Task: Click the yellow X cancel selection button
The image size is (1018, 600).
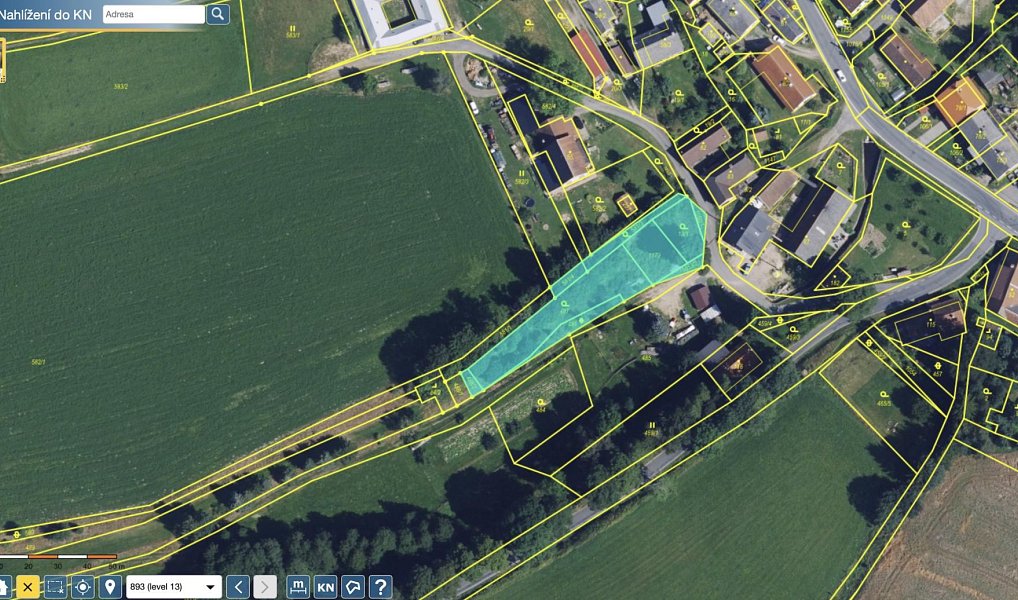Action: click(x=28, y=587)
